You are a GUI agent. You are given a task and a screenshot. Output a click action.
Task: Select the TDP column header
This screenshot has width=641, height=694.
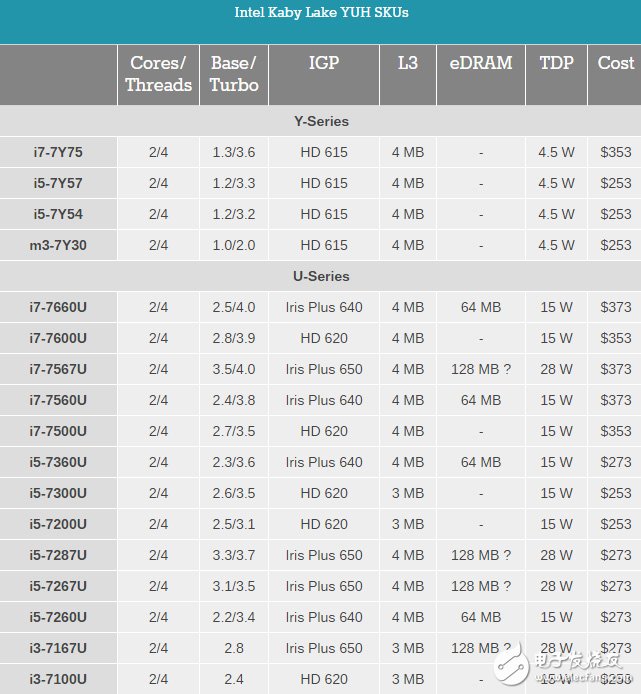click(556, 63)
